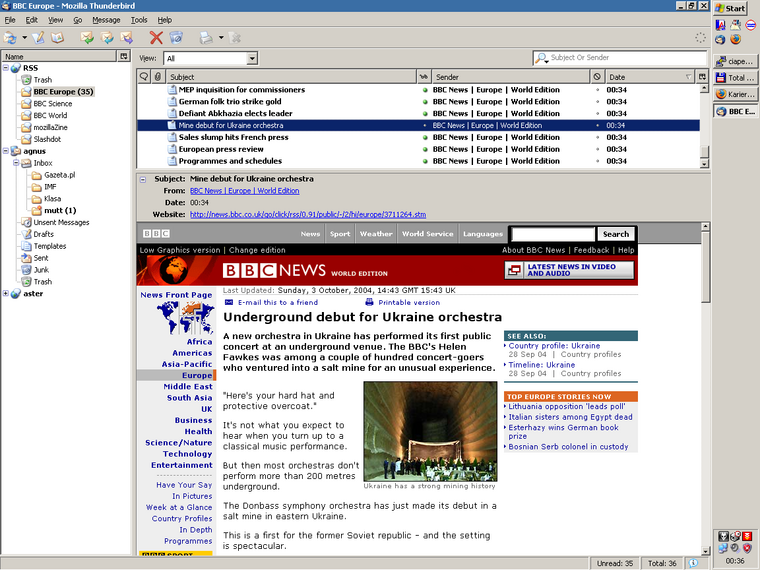Open the Get Mail dropdown arrow

pyautogui.click(x=24, y=37)
